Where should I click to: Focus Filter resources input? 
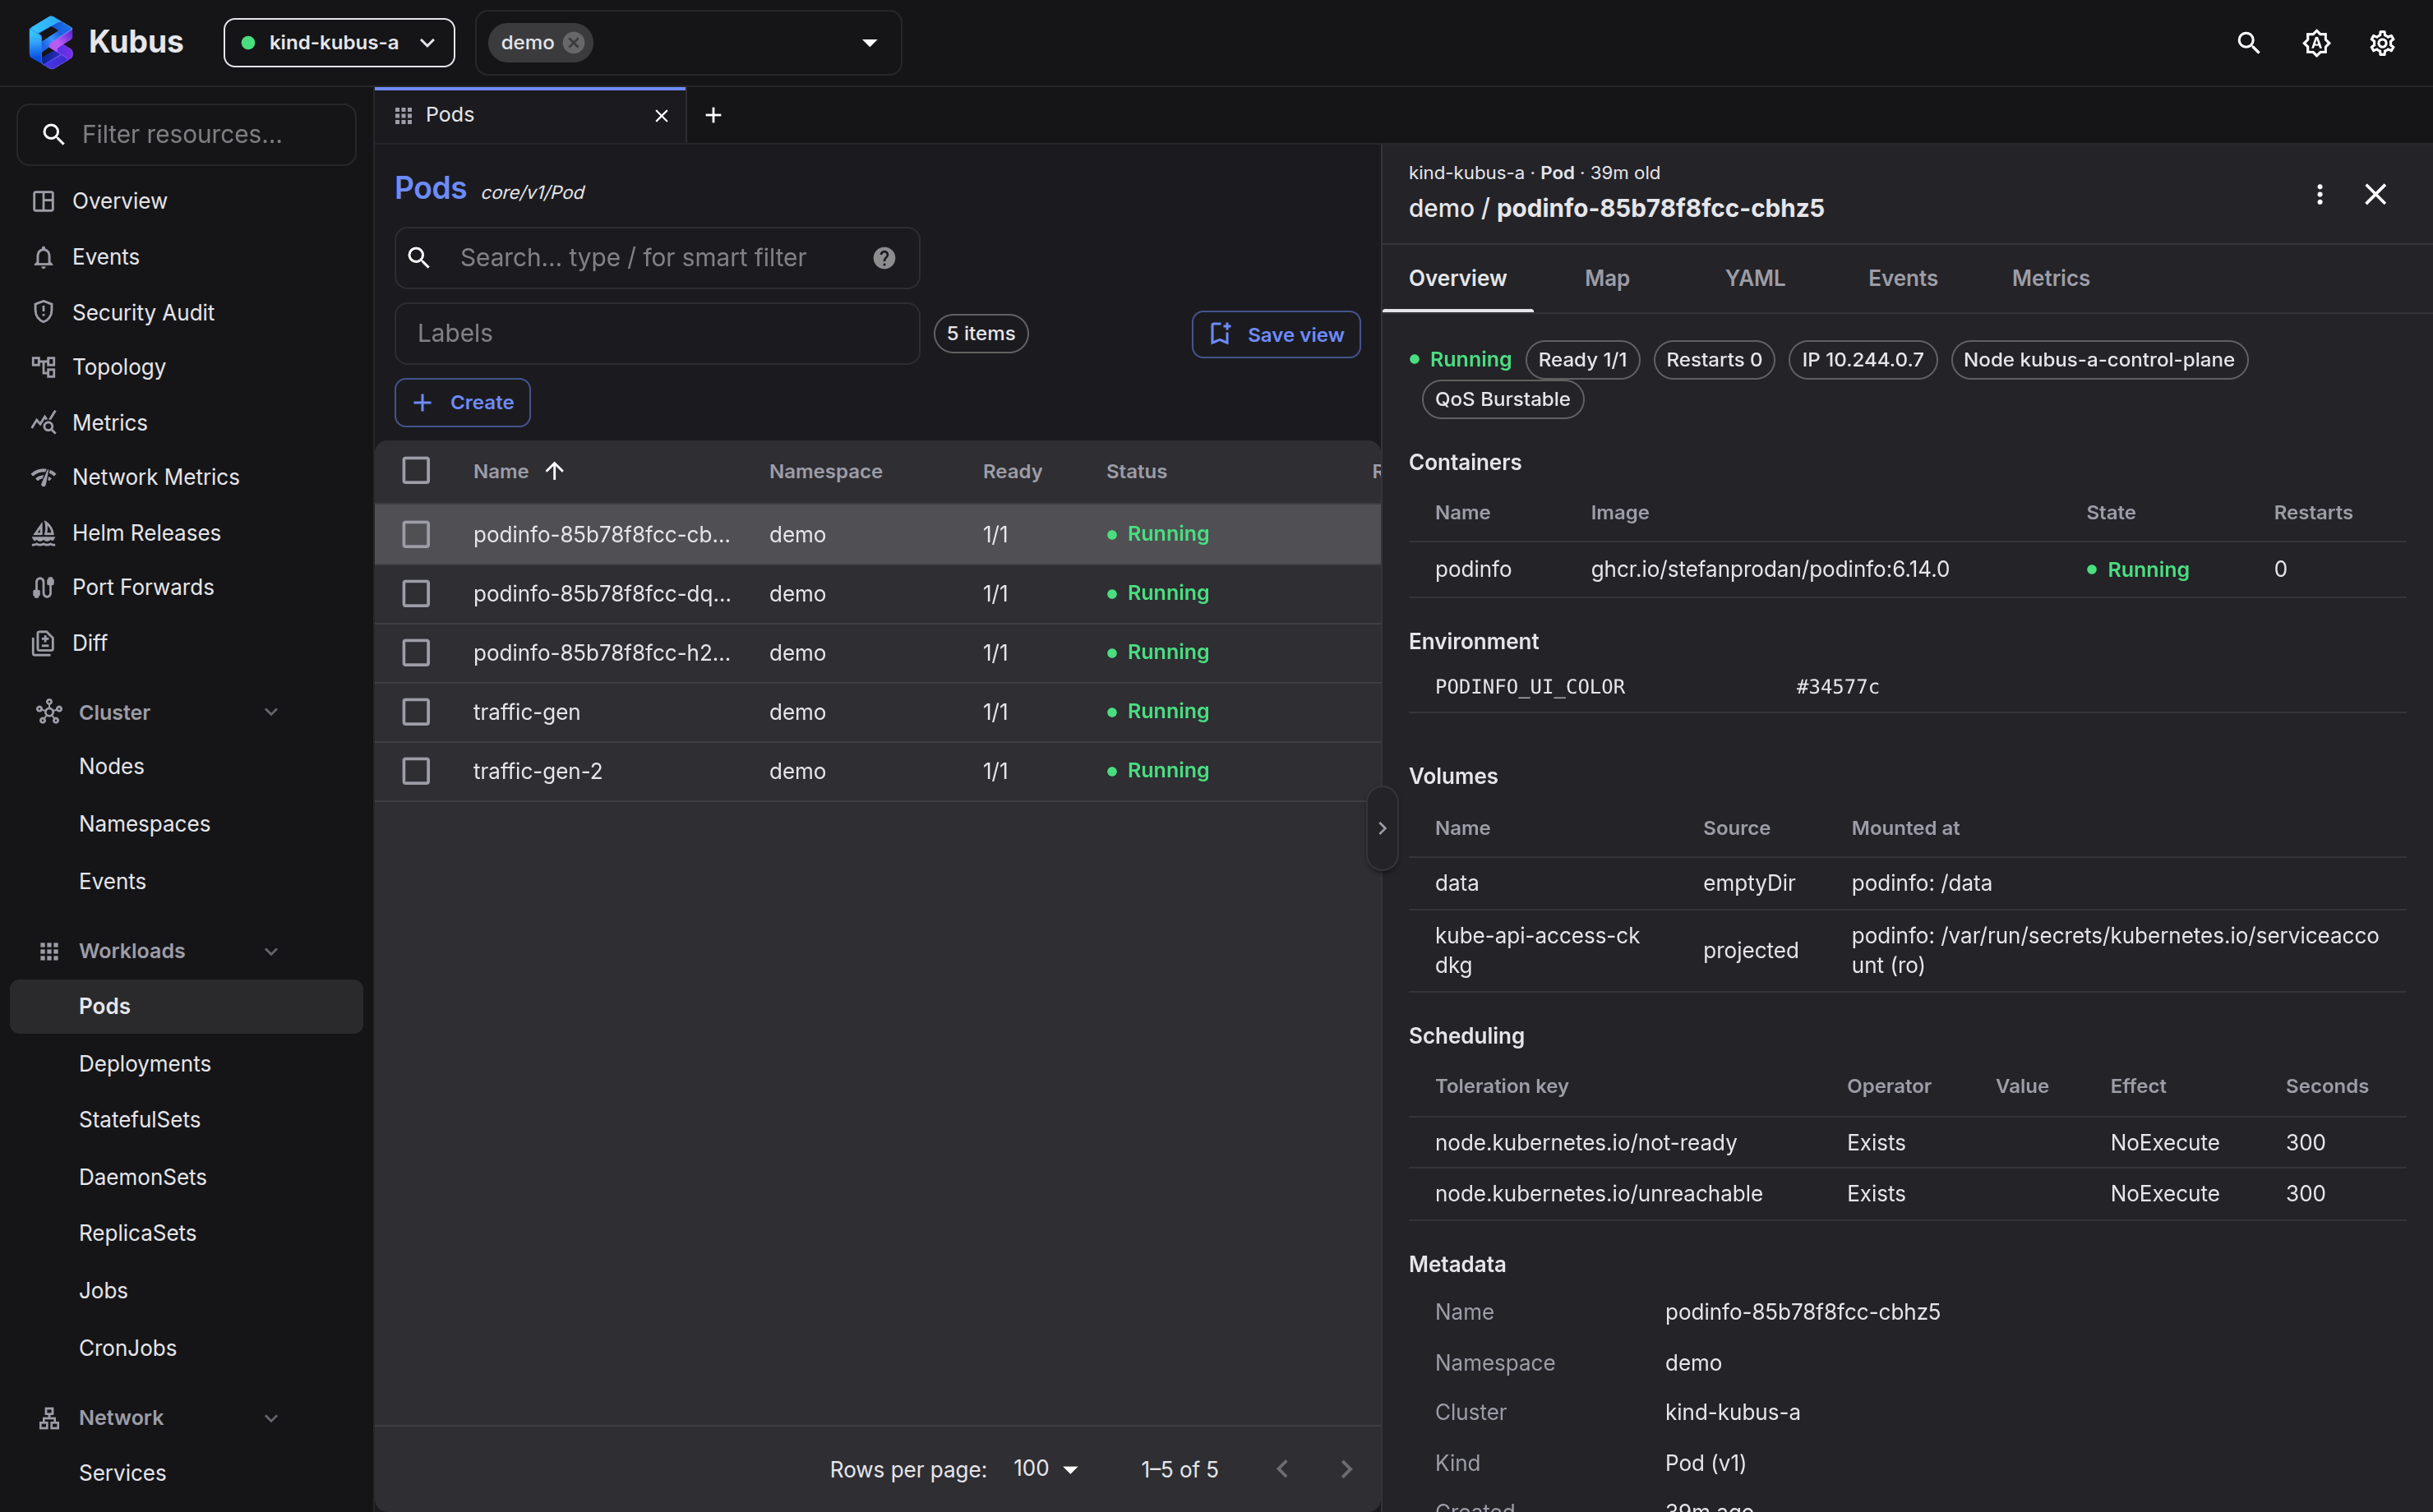point(186,134)
